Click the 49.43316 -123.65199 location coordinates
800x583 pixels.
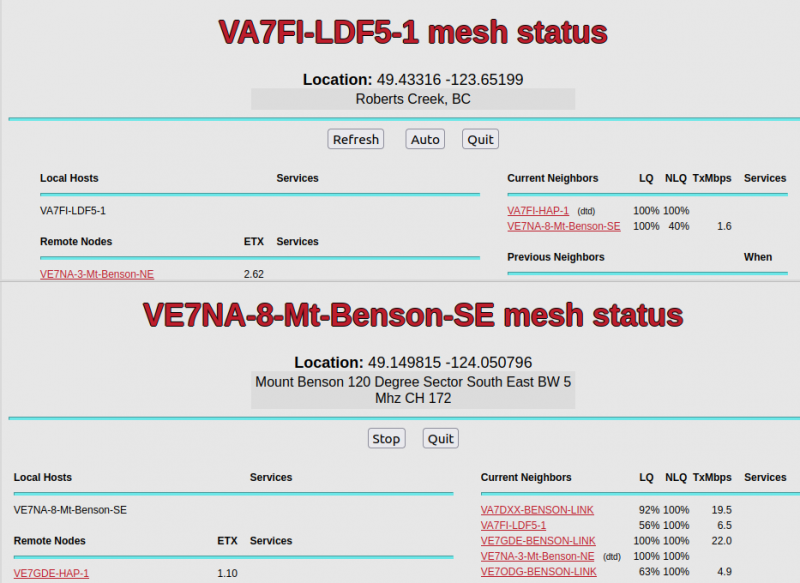(449, 79)
